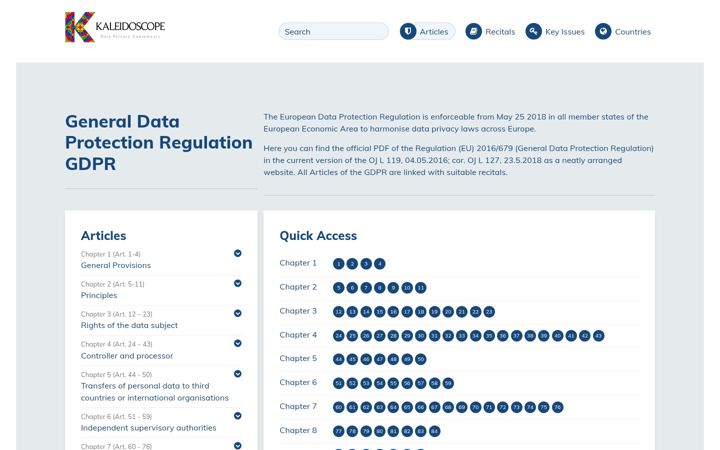Expand Chapter 5 Transfers chevron
Screen dimensions: 720x450
237,374
